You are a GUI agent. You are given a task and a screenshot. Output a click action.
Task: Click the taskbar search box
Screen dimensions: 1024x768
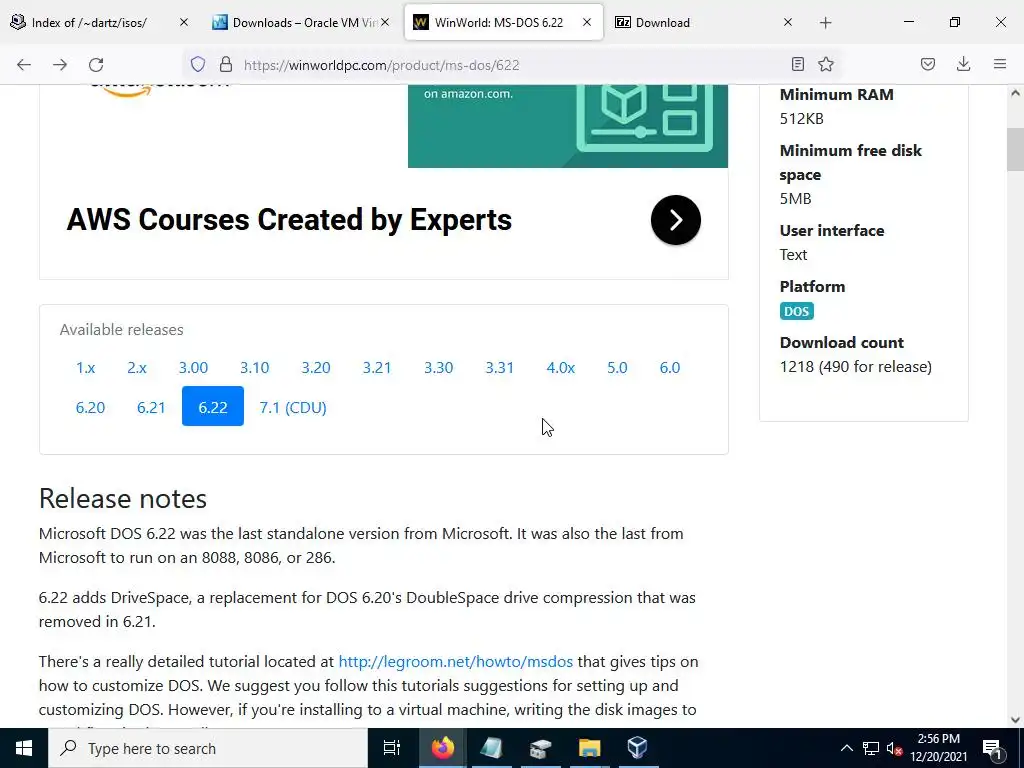click(x=208, y=748)
